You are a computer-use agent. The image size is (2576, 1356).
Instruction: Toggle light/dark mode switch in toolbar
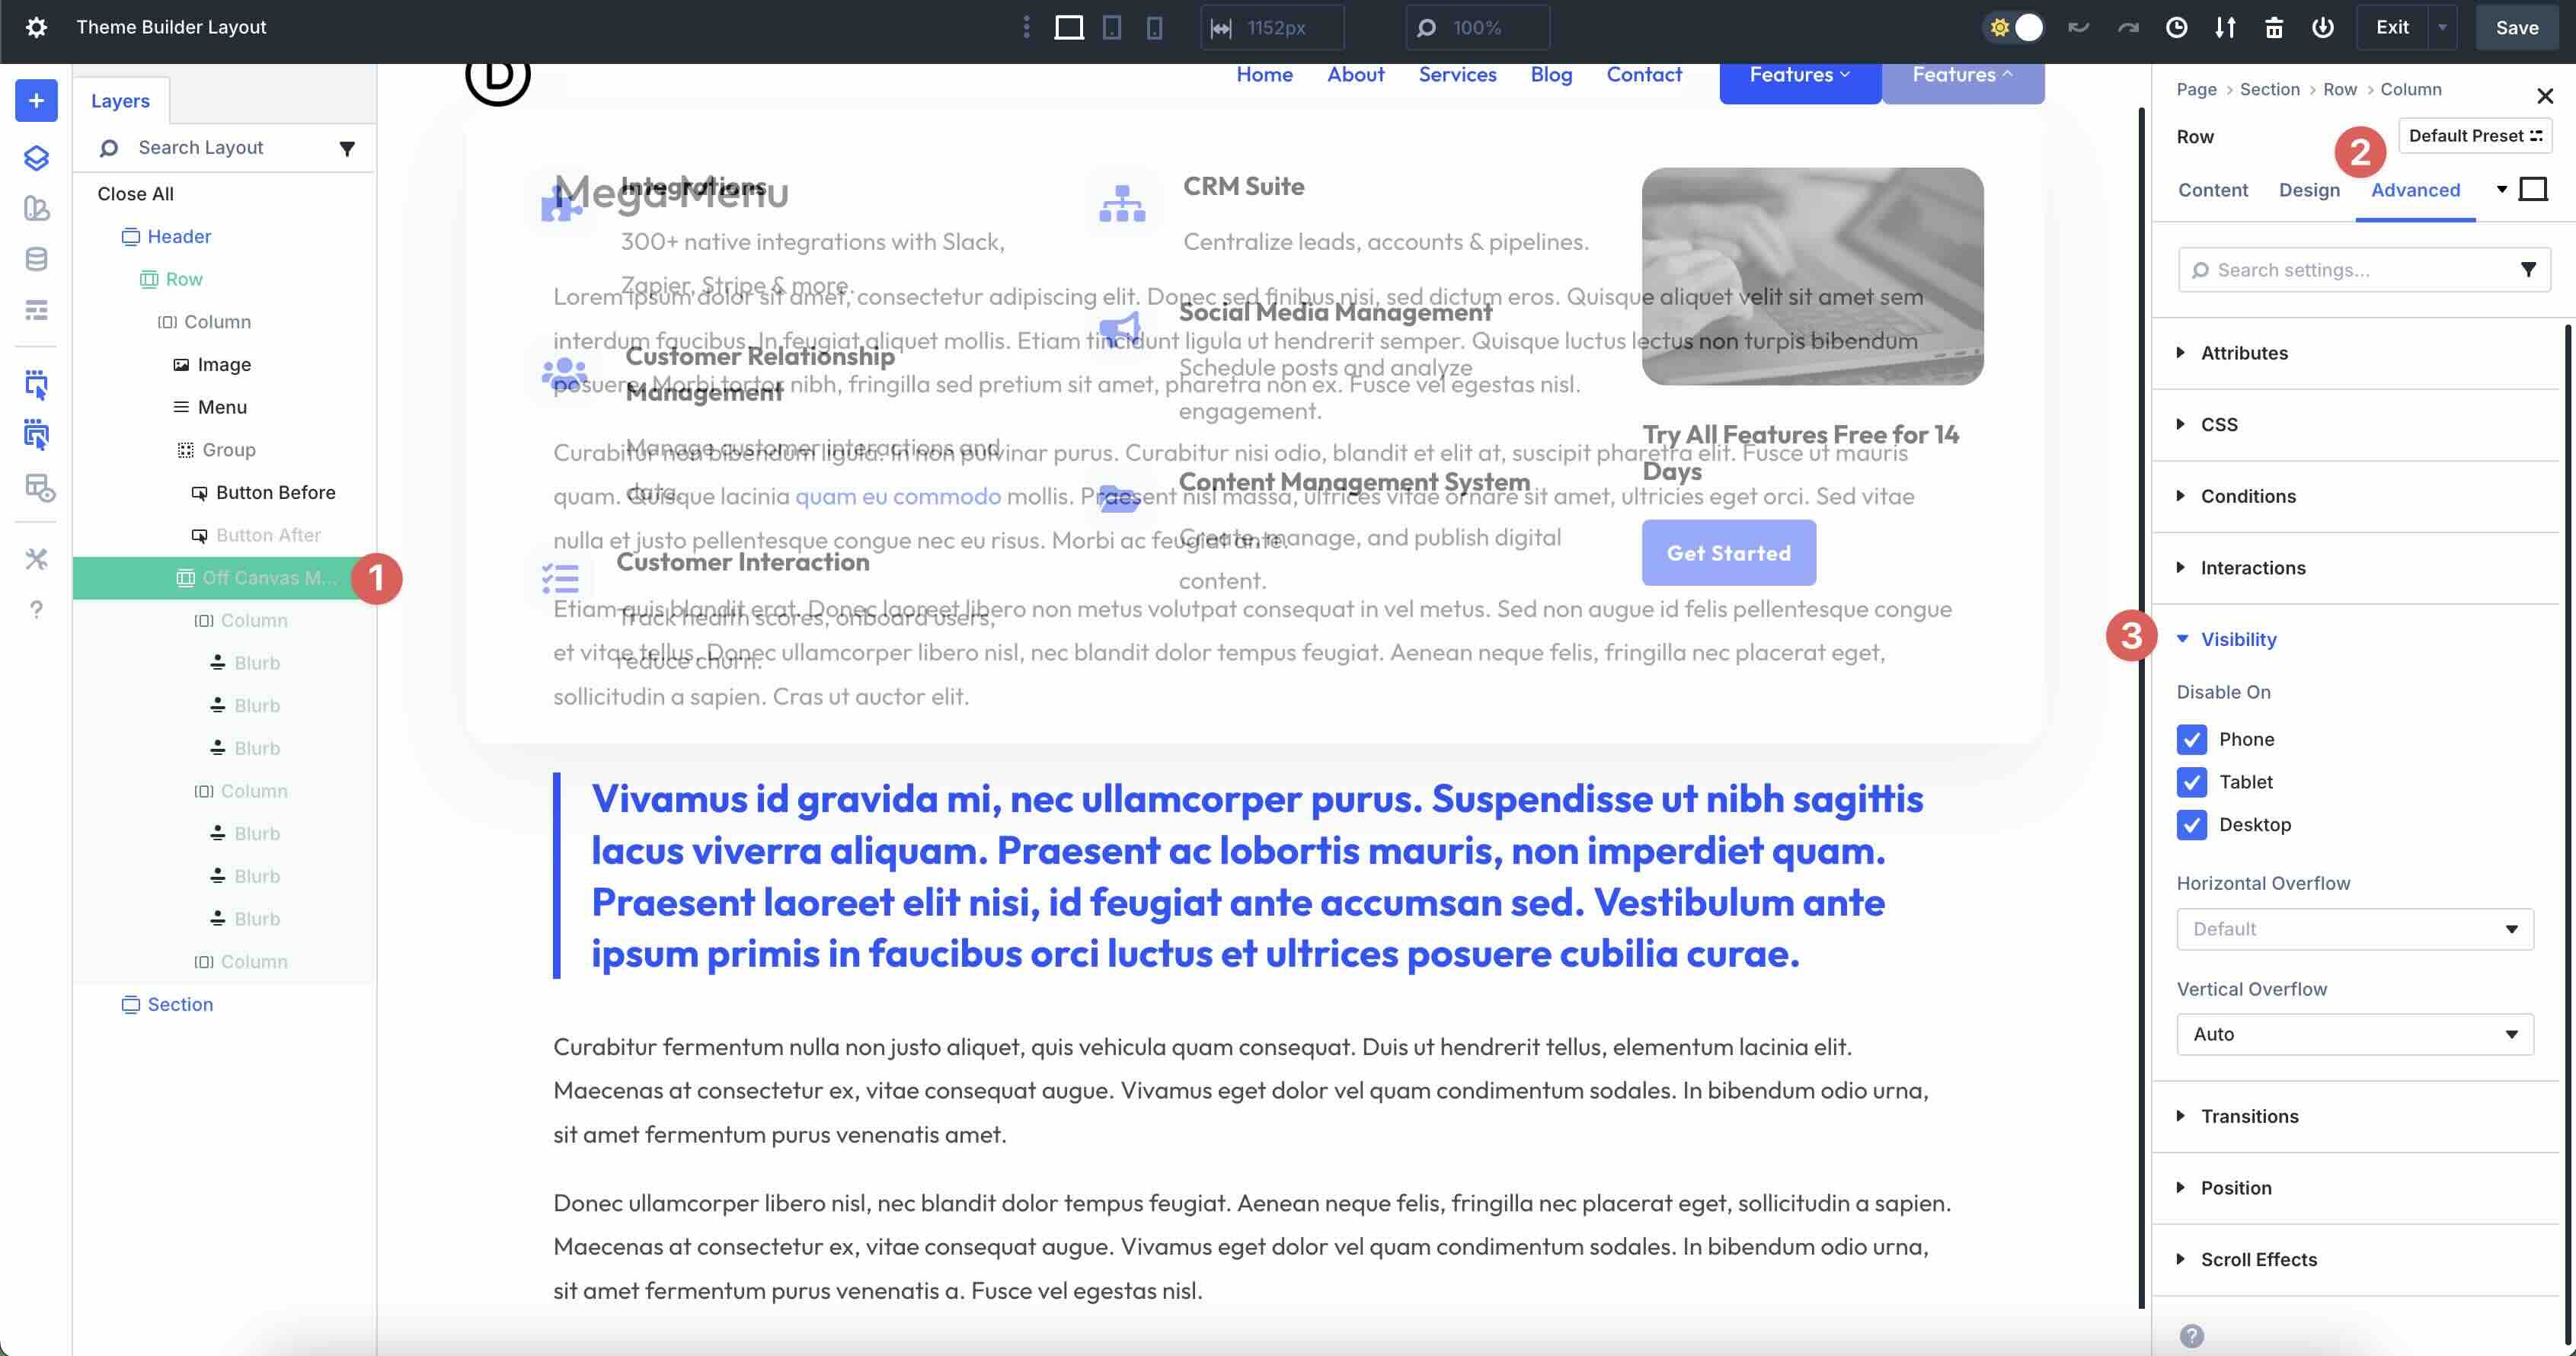[2013, 27]
